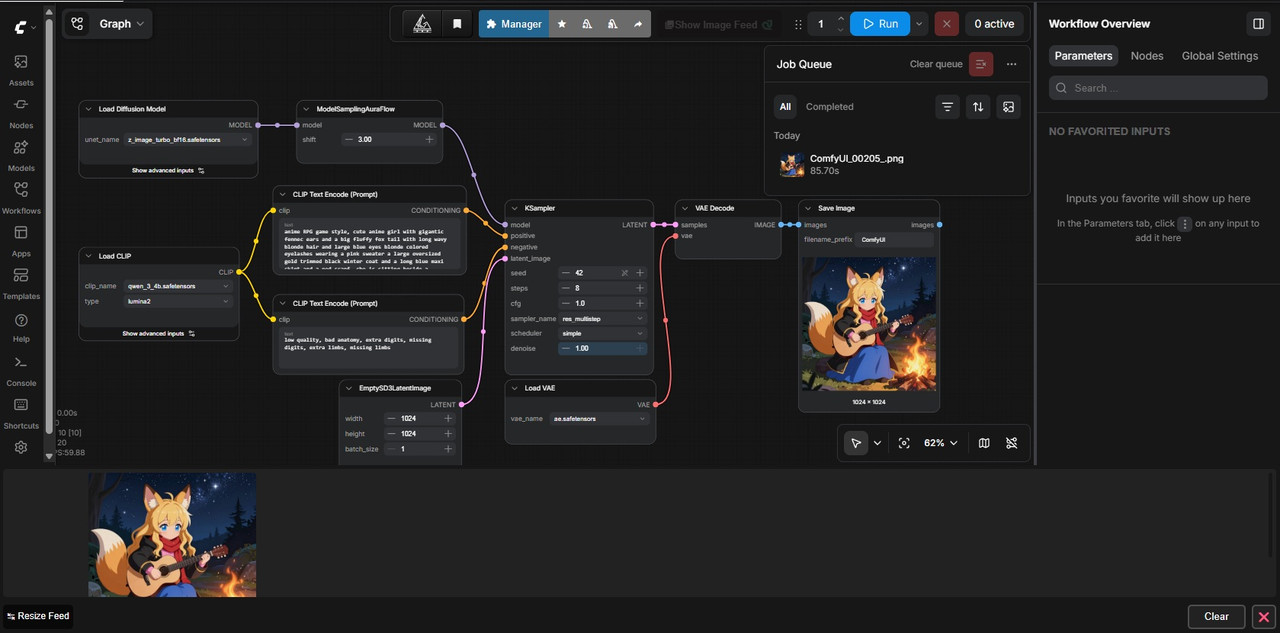The width and height of the screenshot is (1280, 633).
Task: Open the unet_name model dropdown
Action: (x=187, y=140)
